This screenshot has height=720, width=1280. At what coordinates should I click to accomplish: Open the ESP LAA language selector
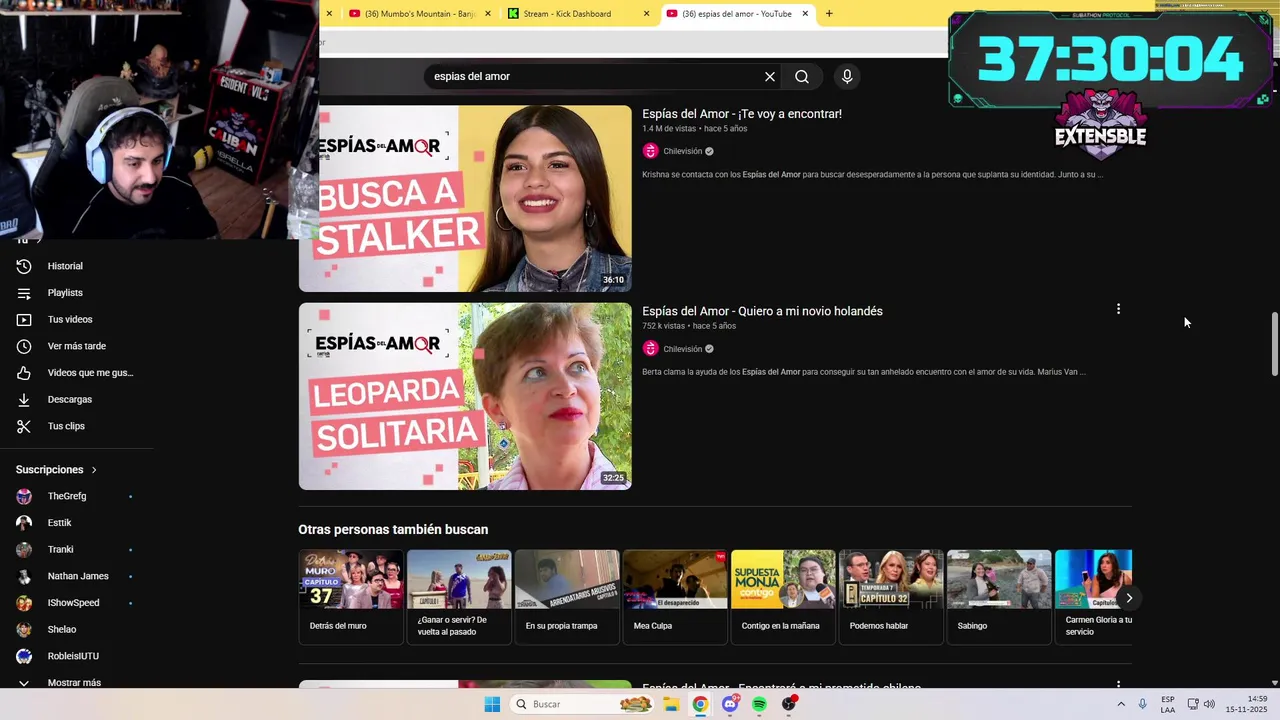tap(1168, 704)
